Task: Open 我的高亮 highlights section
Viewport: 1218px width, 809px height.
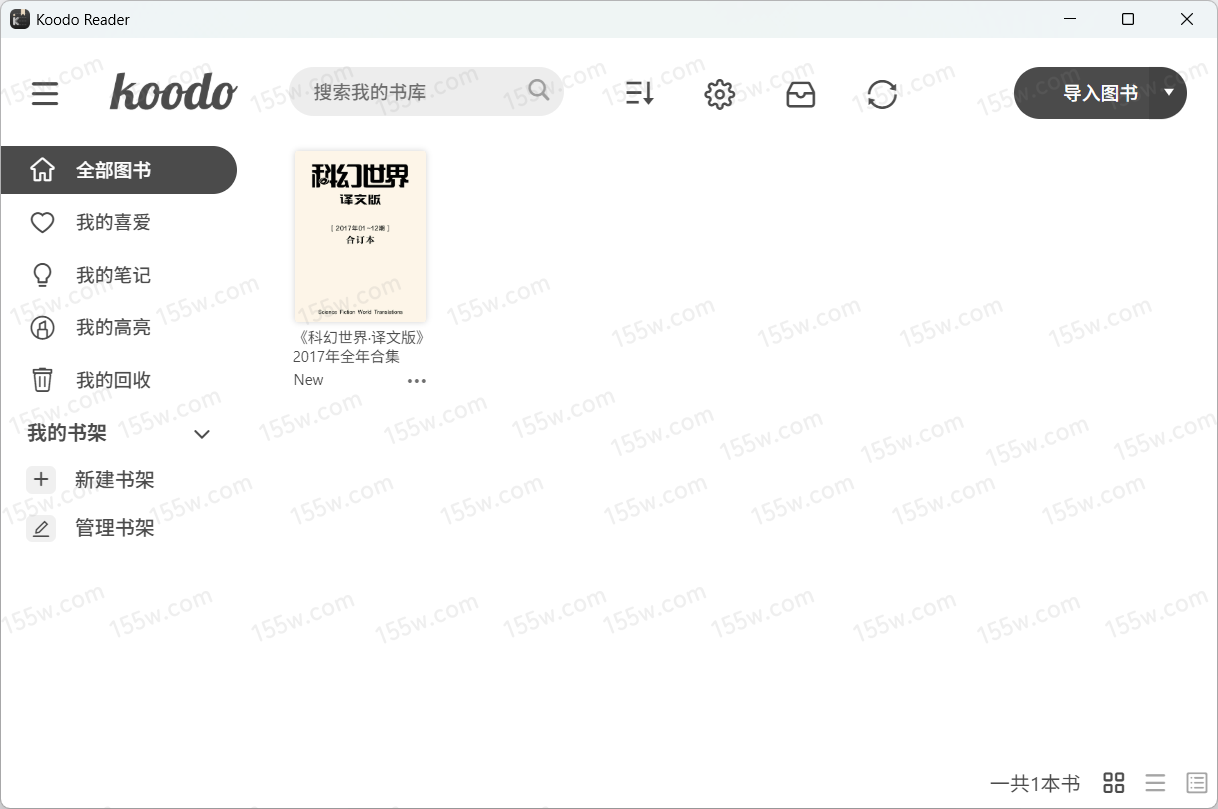Action: coord(113,328)
